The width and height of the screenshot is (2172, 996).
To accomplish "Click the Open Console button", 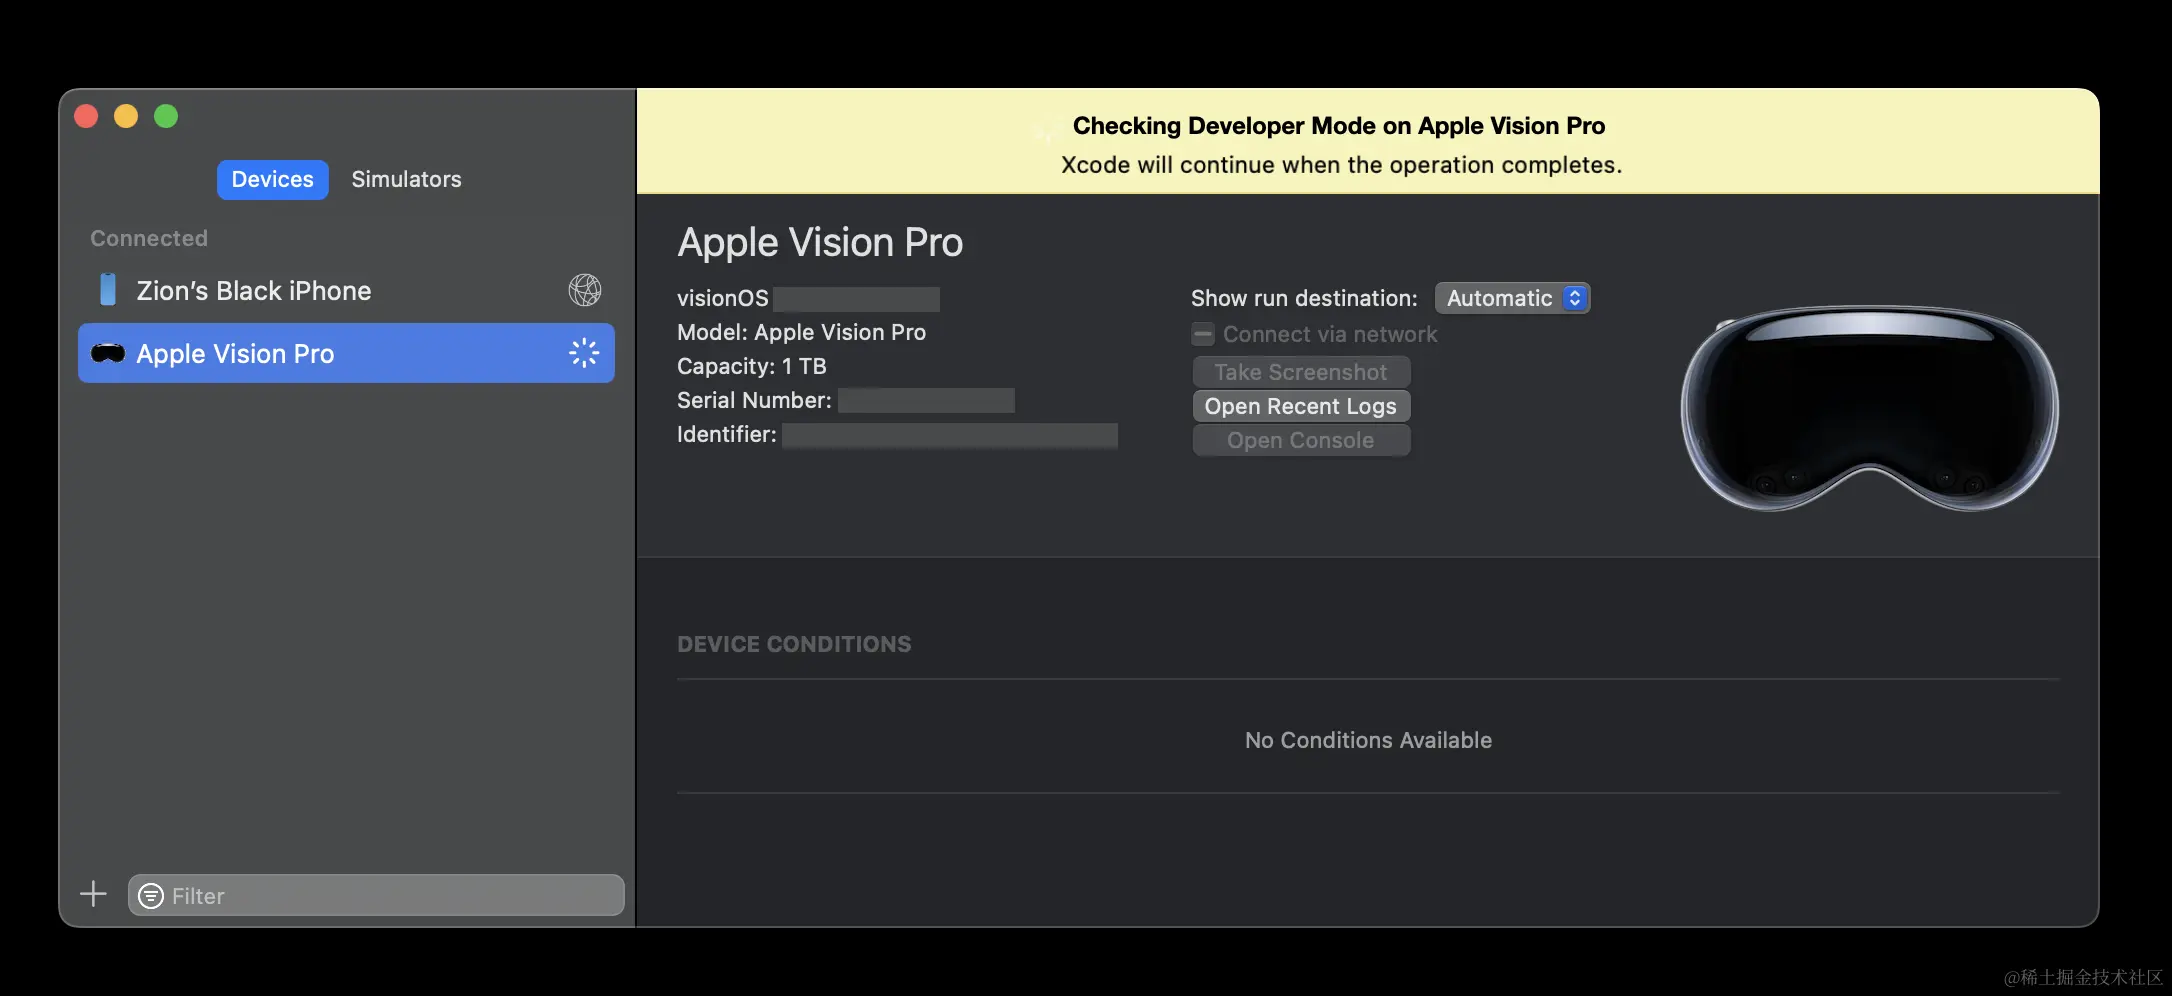I will [1301, 440].
